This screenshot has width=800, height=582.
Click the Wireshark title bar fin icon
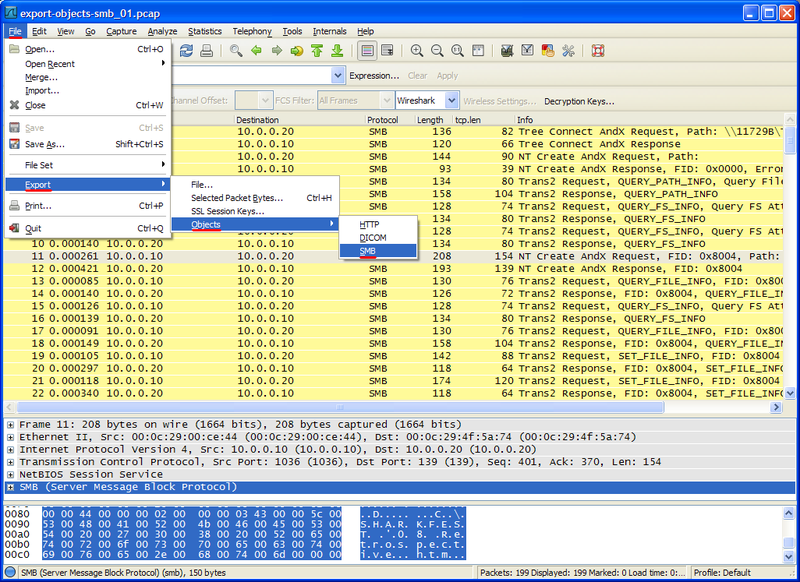[x=10, y=13]
